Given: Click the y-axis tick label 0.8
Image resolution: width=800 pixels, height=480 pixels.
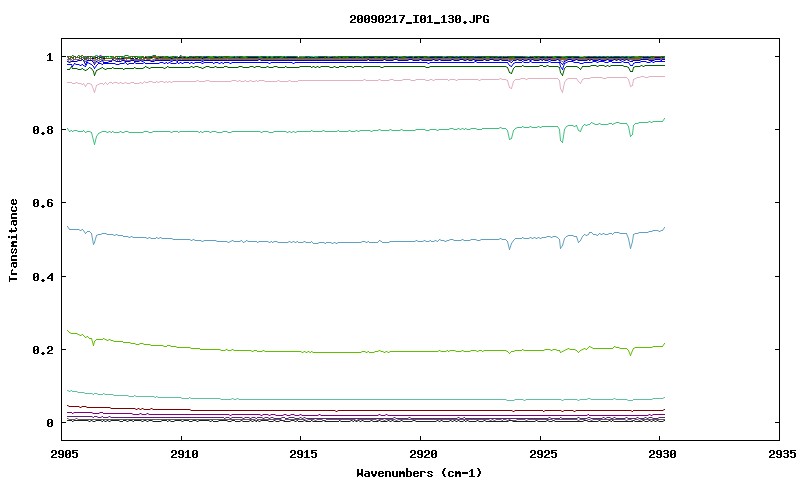Looking at the screenshot, I should tap(42, 130).
